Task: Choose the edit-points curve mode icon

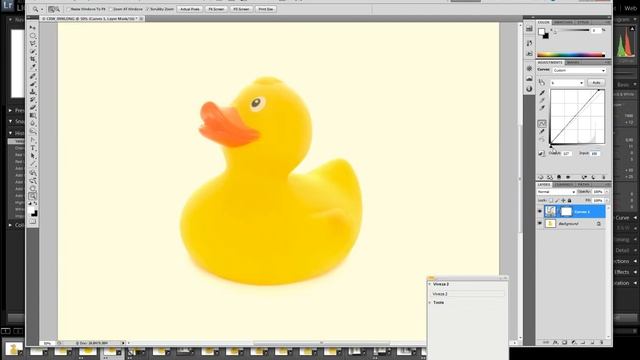Action: click(x=542, y=124)
